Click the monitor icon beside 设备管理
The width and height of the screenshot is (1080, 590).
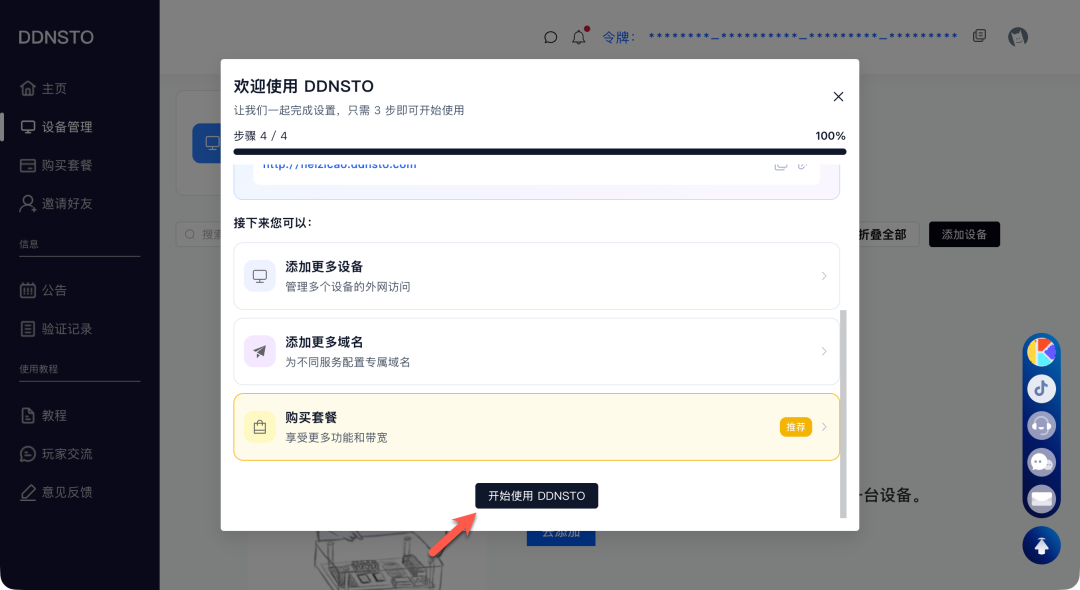coord(28,127)
